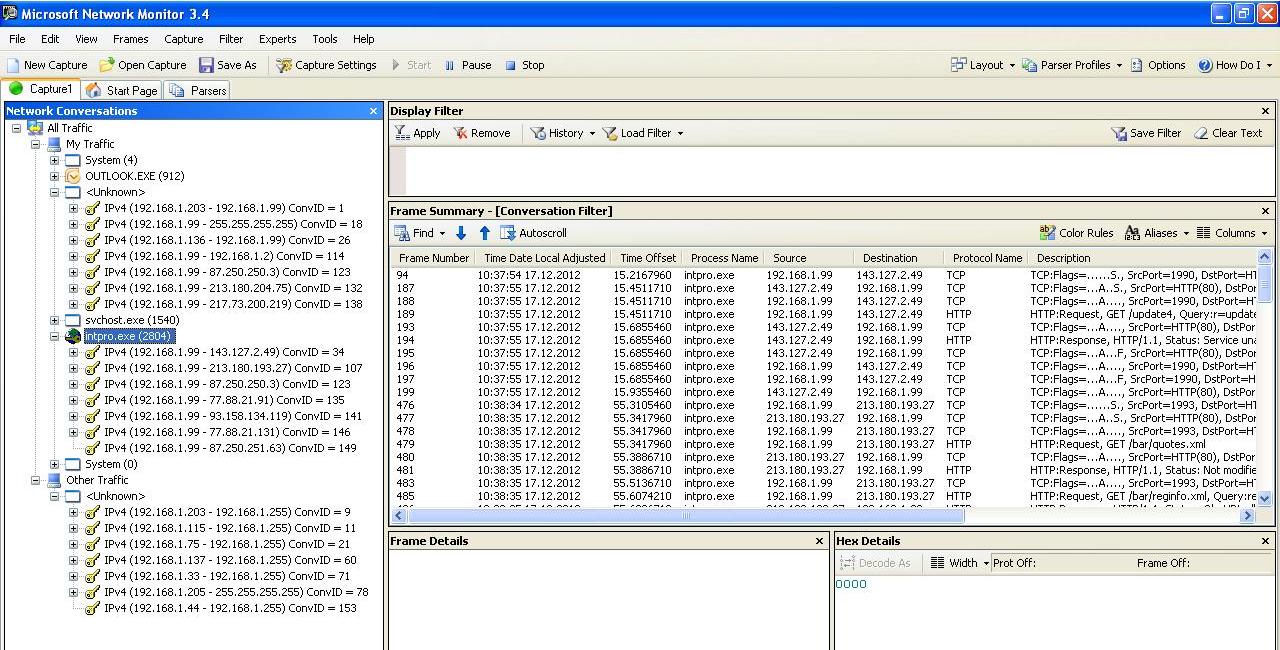Open Color Rules
The height and width of the screenshot is (650, 1280).
pyautogui.click(x=1077, y=233)
